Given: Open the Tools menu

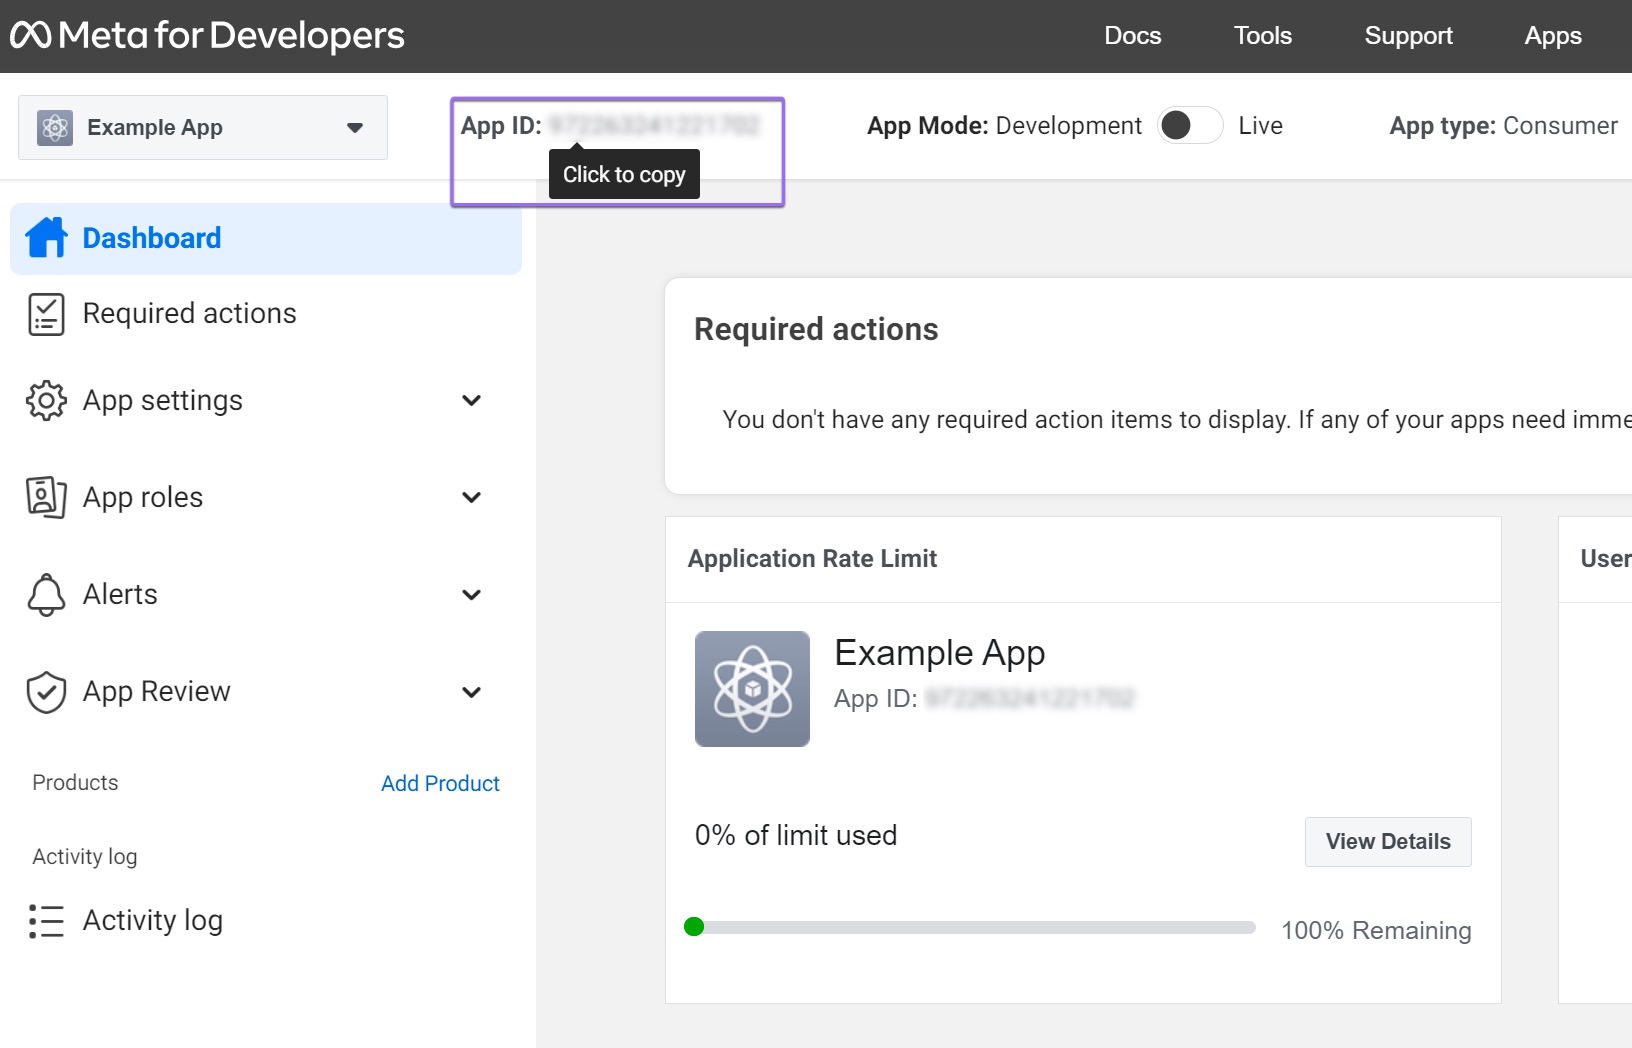Looking at the screenshot, I should (x=1262, y=36).
